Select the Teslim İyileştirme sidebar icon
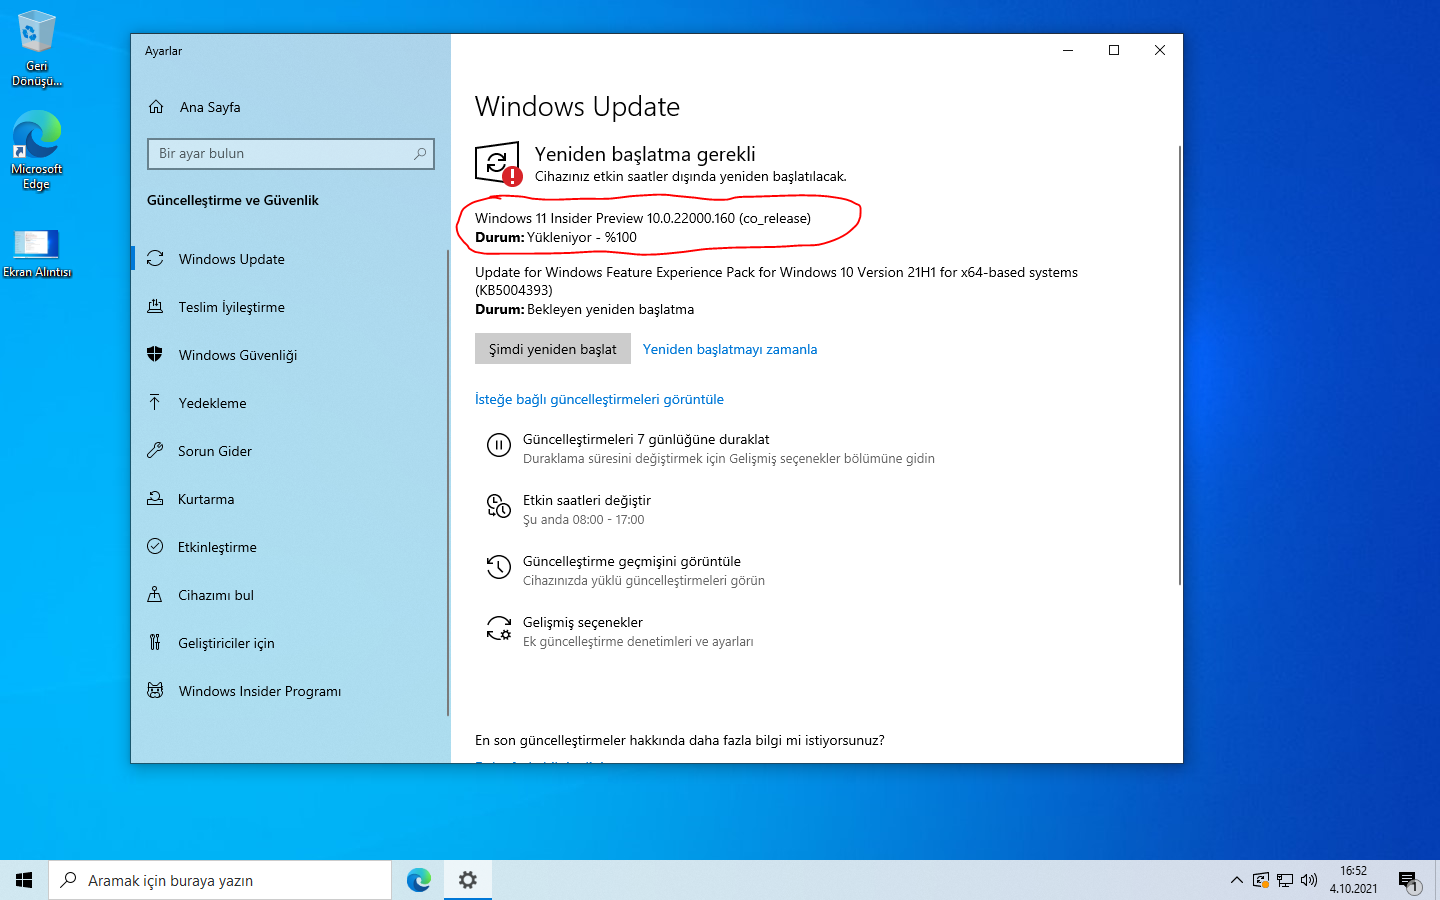Screen dimensions: 1440x900 pyautogui.click(x=155, y=307)
